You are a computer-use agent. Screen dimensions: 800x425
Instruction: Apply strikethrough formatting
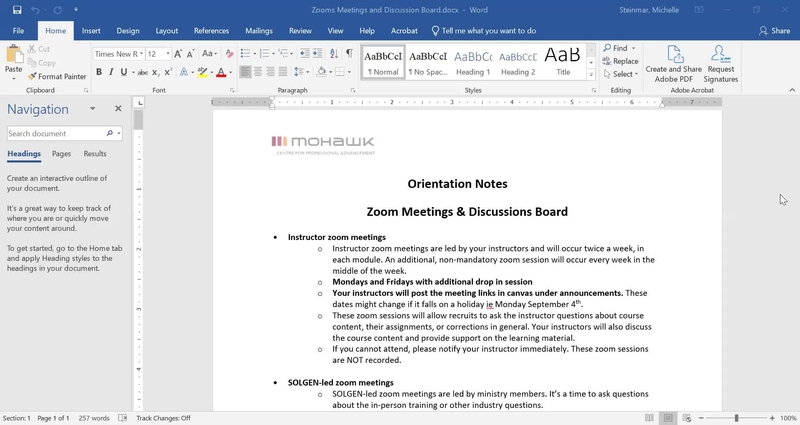pos(143,72)
